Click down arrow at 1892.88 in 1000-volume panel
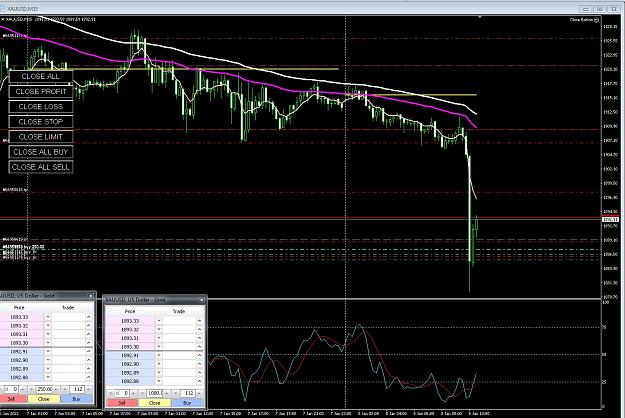Image resolution: width=625 pixels, height=418 pixels. [x=159, y=381]
